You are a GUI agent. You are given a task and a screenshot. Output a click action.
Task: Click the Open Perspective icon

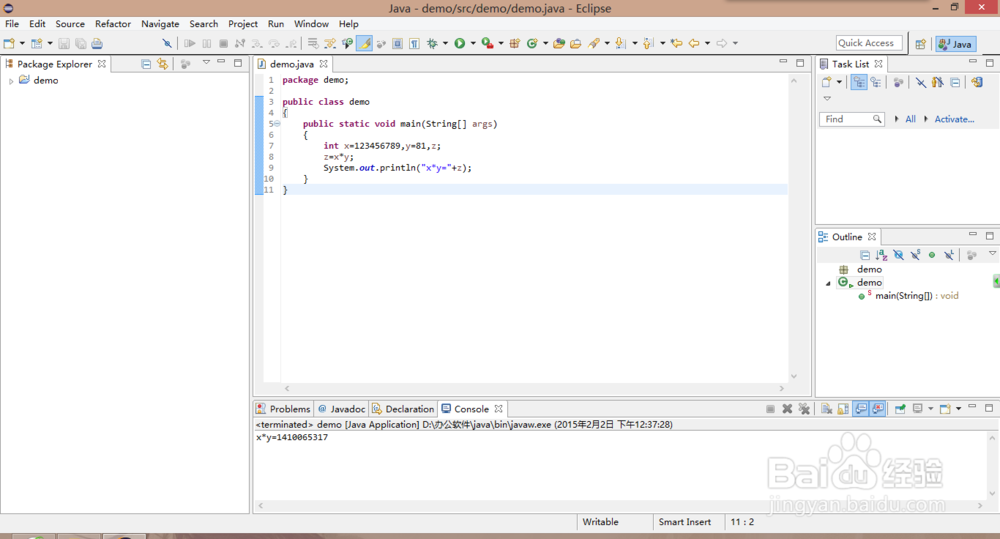click(x=920, y=44)
